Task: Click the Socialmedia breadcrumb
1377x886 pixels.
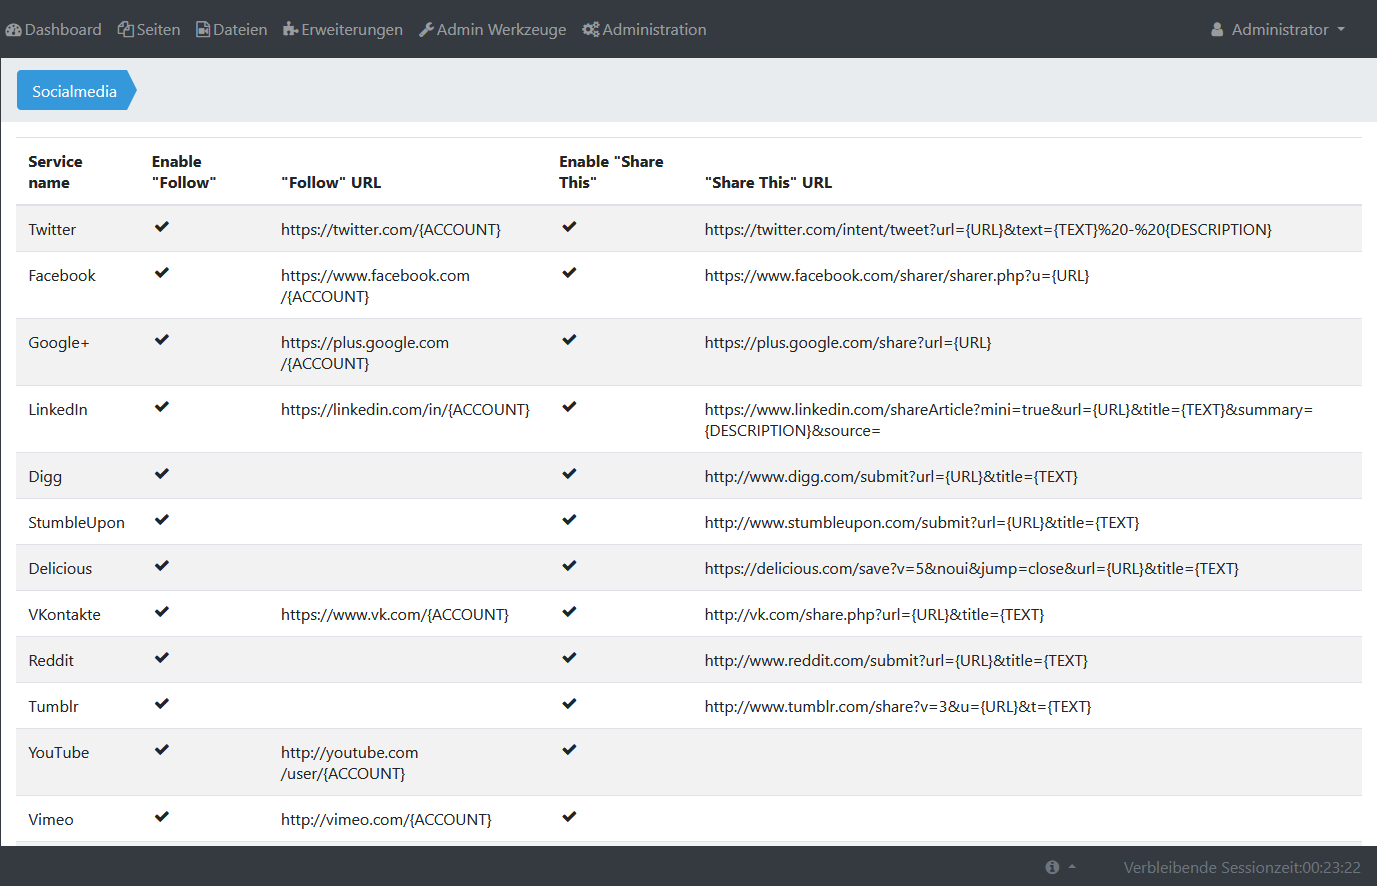Action: click(75, 91)
